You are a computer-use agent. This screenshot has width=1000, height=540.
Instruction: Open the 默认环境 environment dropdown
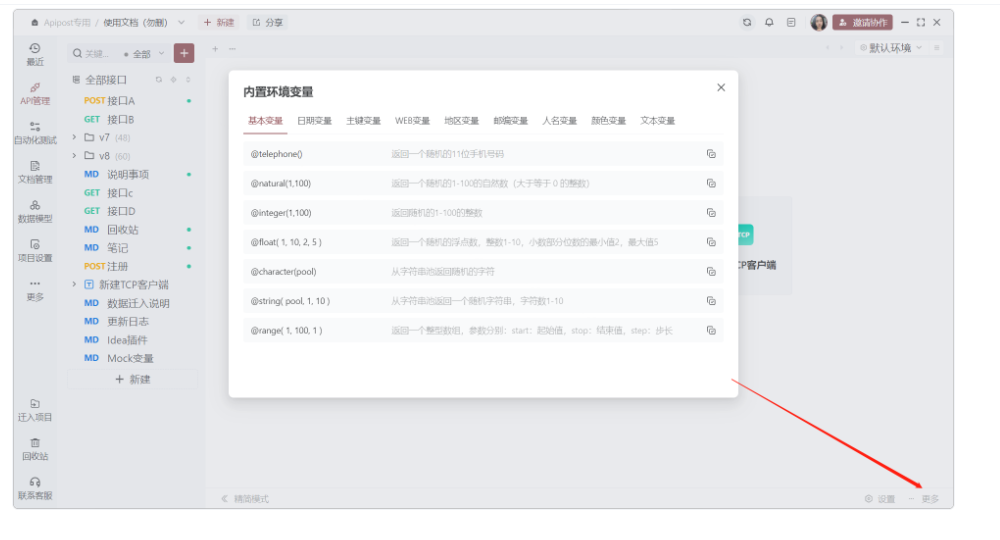tap(891, 48)
